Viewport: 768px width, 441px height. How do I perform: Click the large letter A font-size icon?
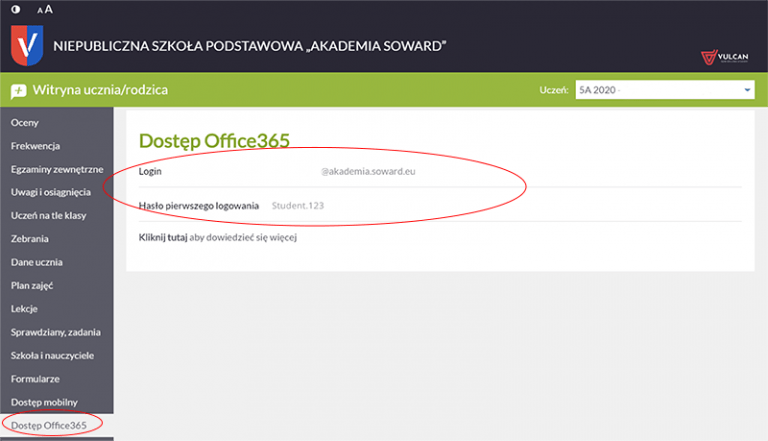[48, 9]
